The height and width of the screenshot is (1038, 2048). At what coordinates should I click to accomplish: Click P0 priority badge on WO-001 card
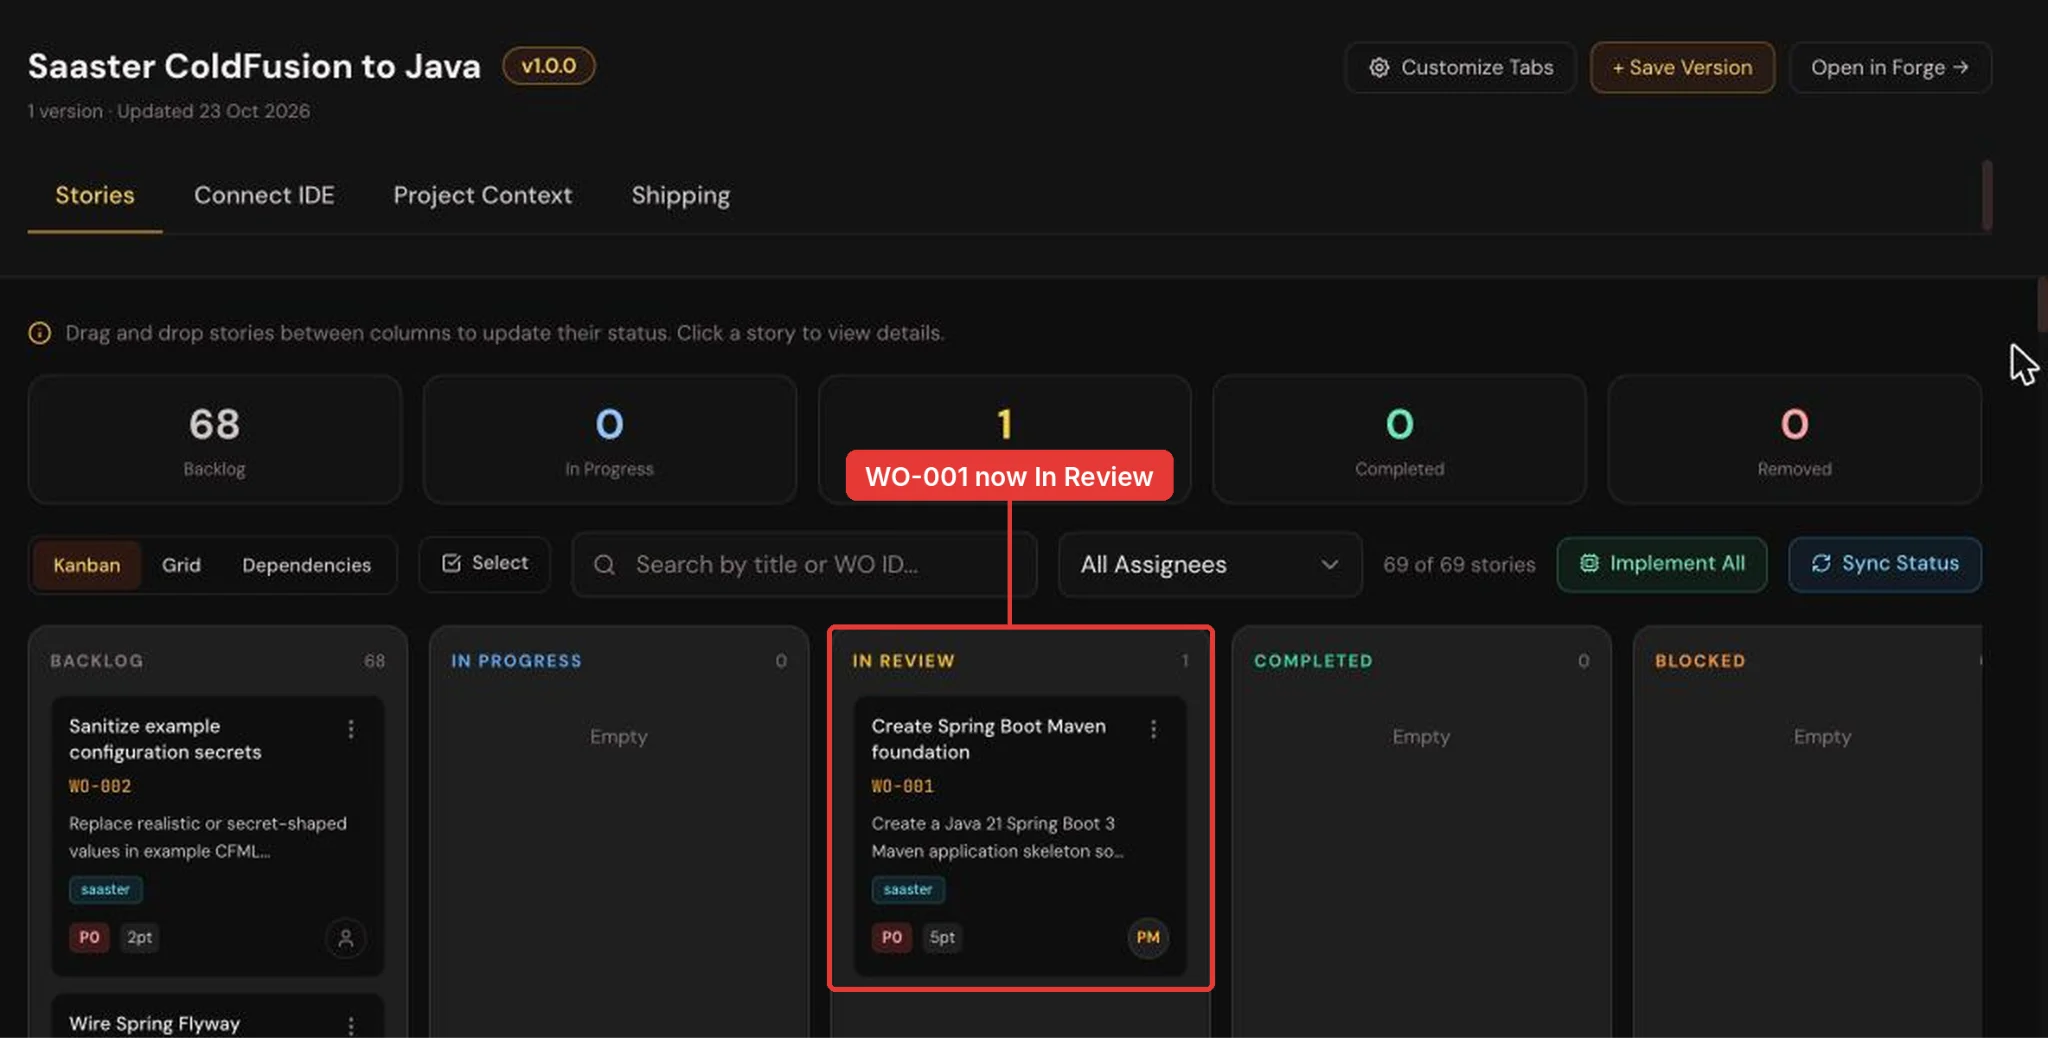click(892, 937)
